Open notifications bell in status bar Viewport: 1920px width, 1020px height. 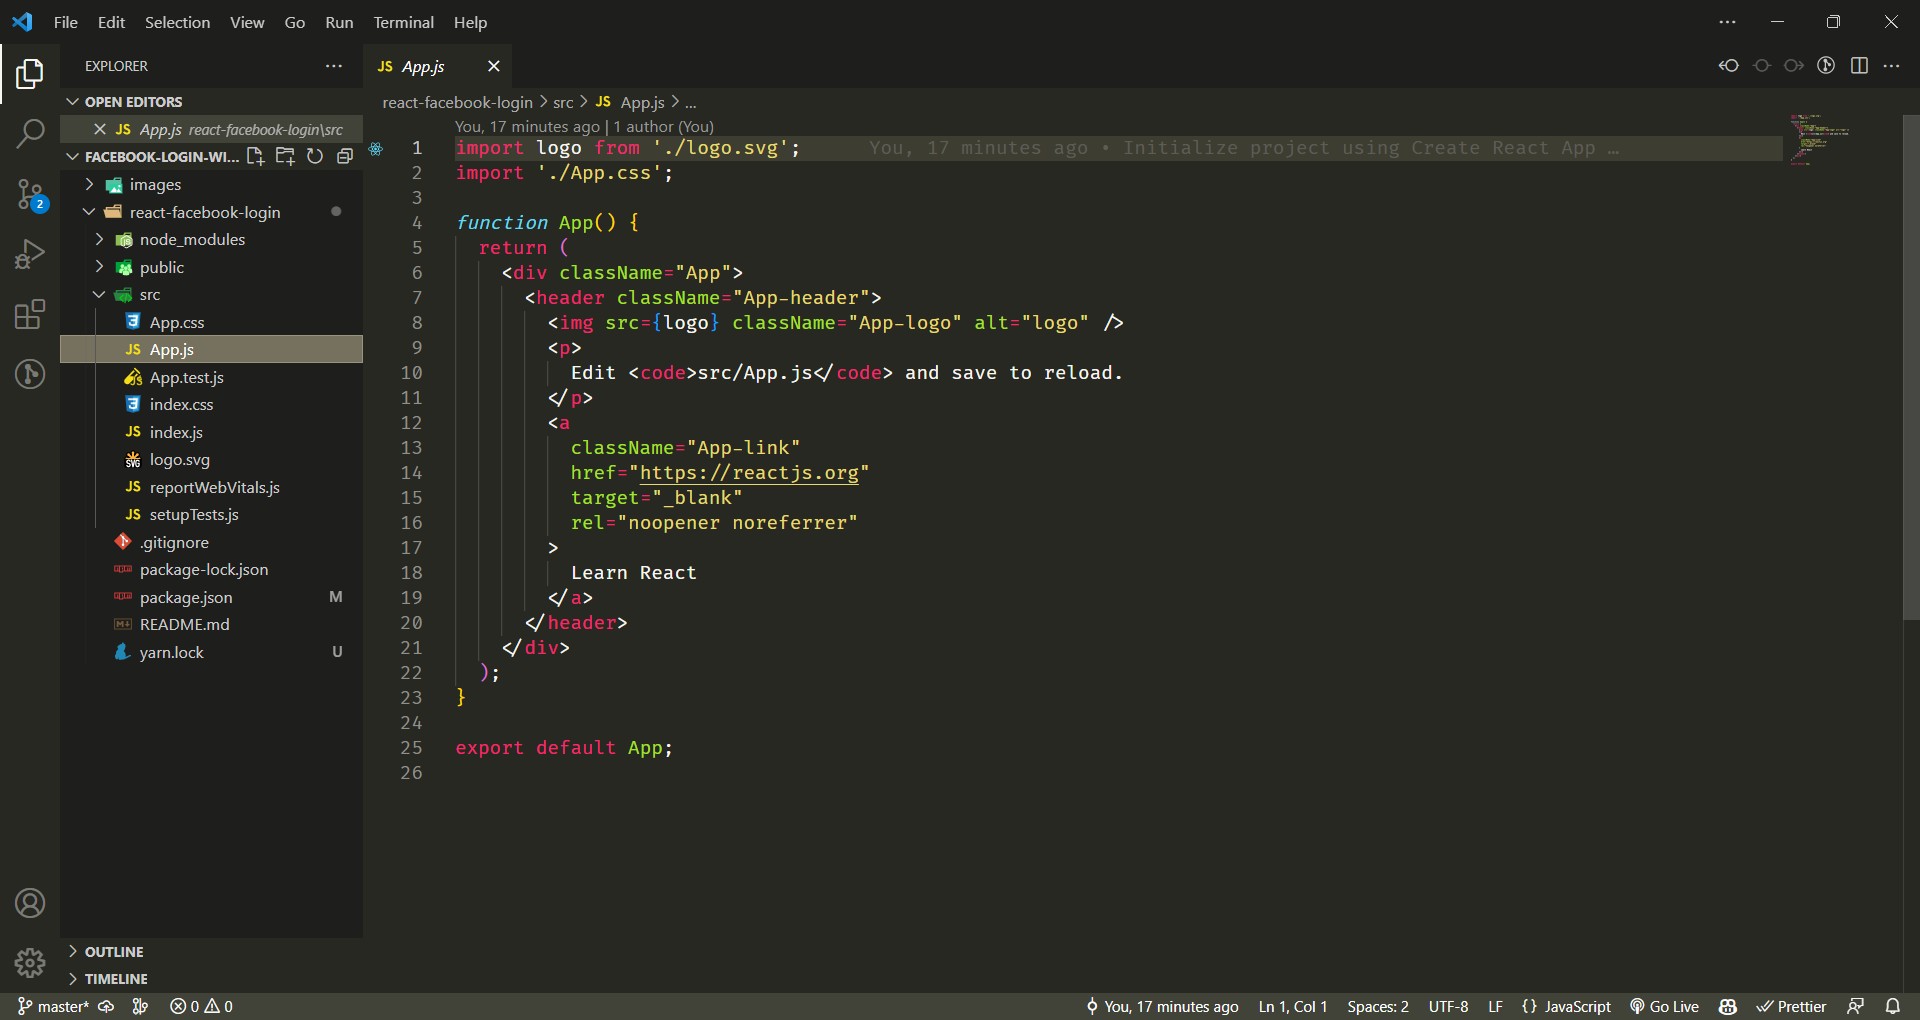[1892, 1006]
